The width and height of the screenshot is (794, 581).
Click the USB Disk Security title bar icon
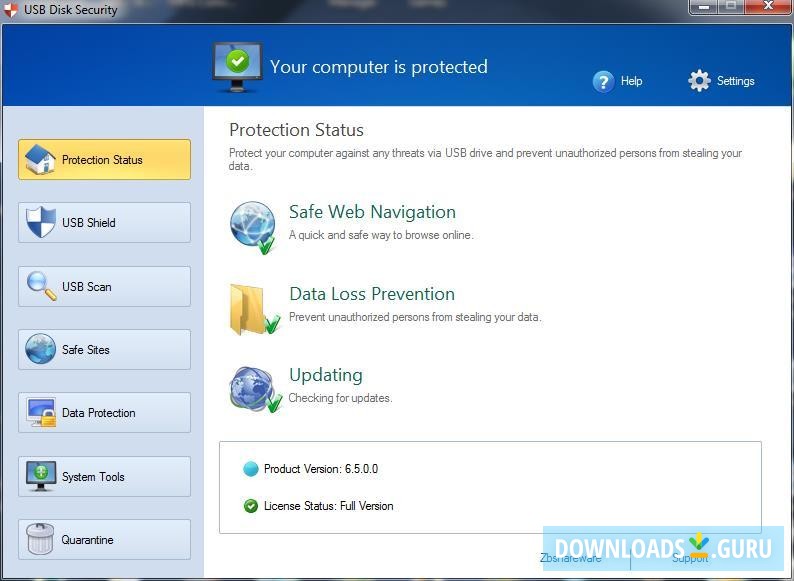tap(10, 10)
